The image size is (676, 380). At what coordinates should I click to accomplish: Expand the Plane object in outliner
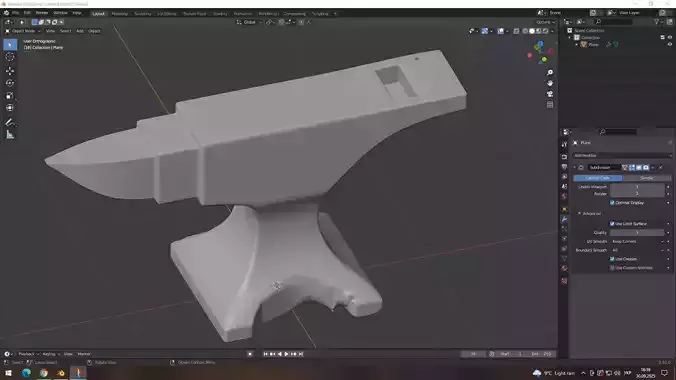pos(577,44)
